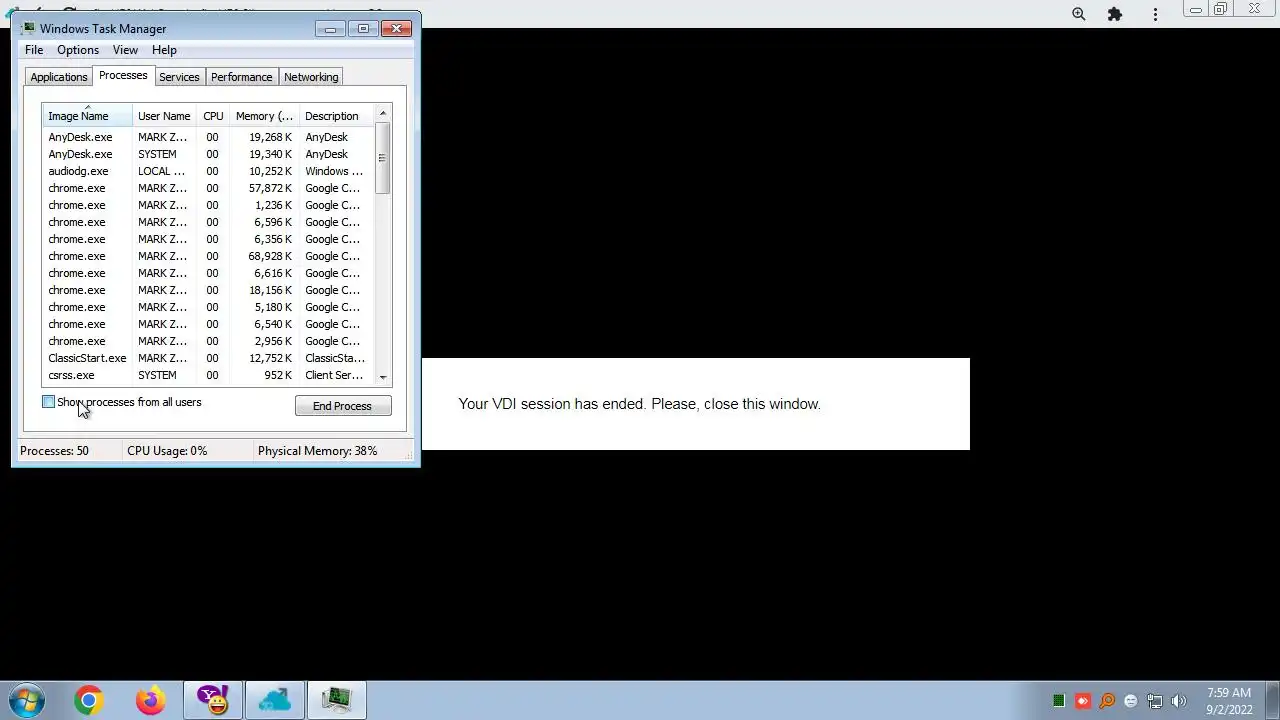Open the Windows Start menu orb
Image resolution: width=1280 pixels, height=720 pixels.
tap(26, 700)
